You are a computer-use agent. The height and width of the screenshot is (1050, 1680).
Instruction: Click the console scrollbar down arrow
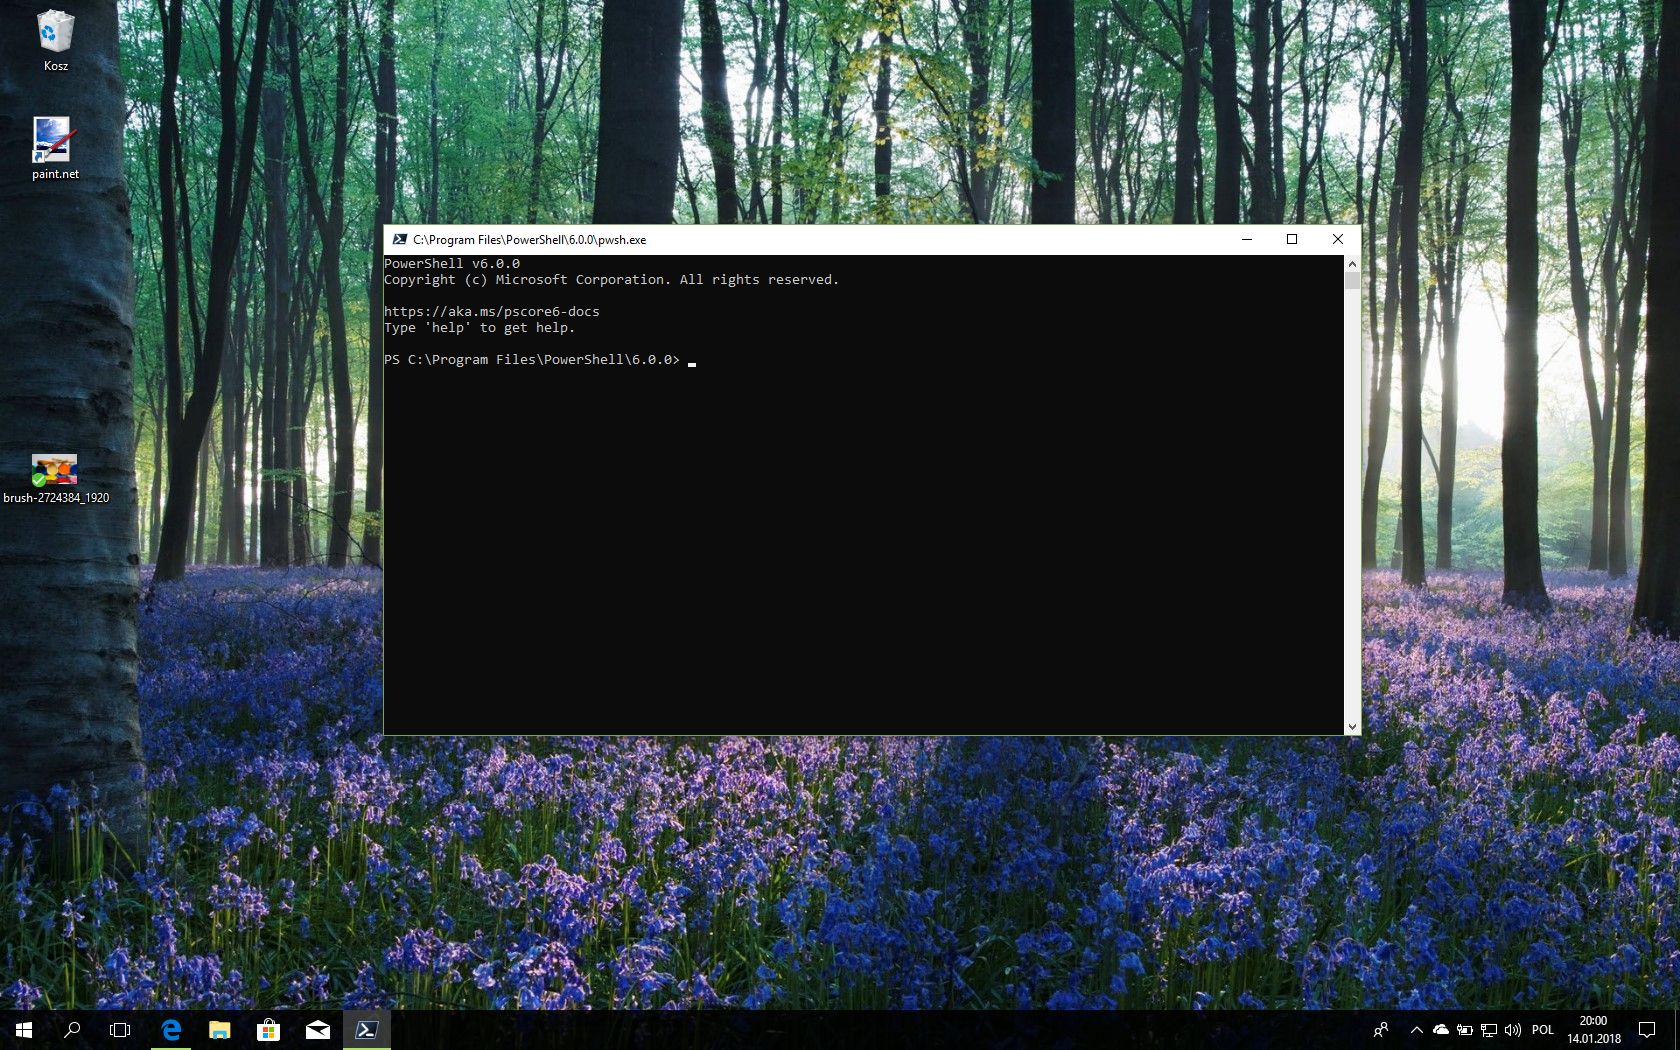point(1352,727)
